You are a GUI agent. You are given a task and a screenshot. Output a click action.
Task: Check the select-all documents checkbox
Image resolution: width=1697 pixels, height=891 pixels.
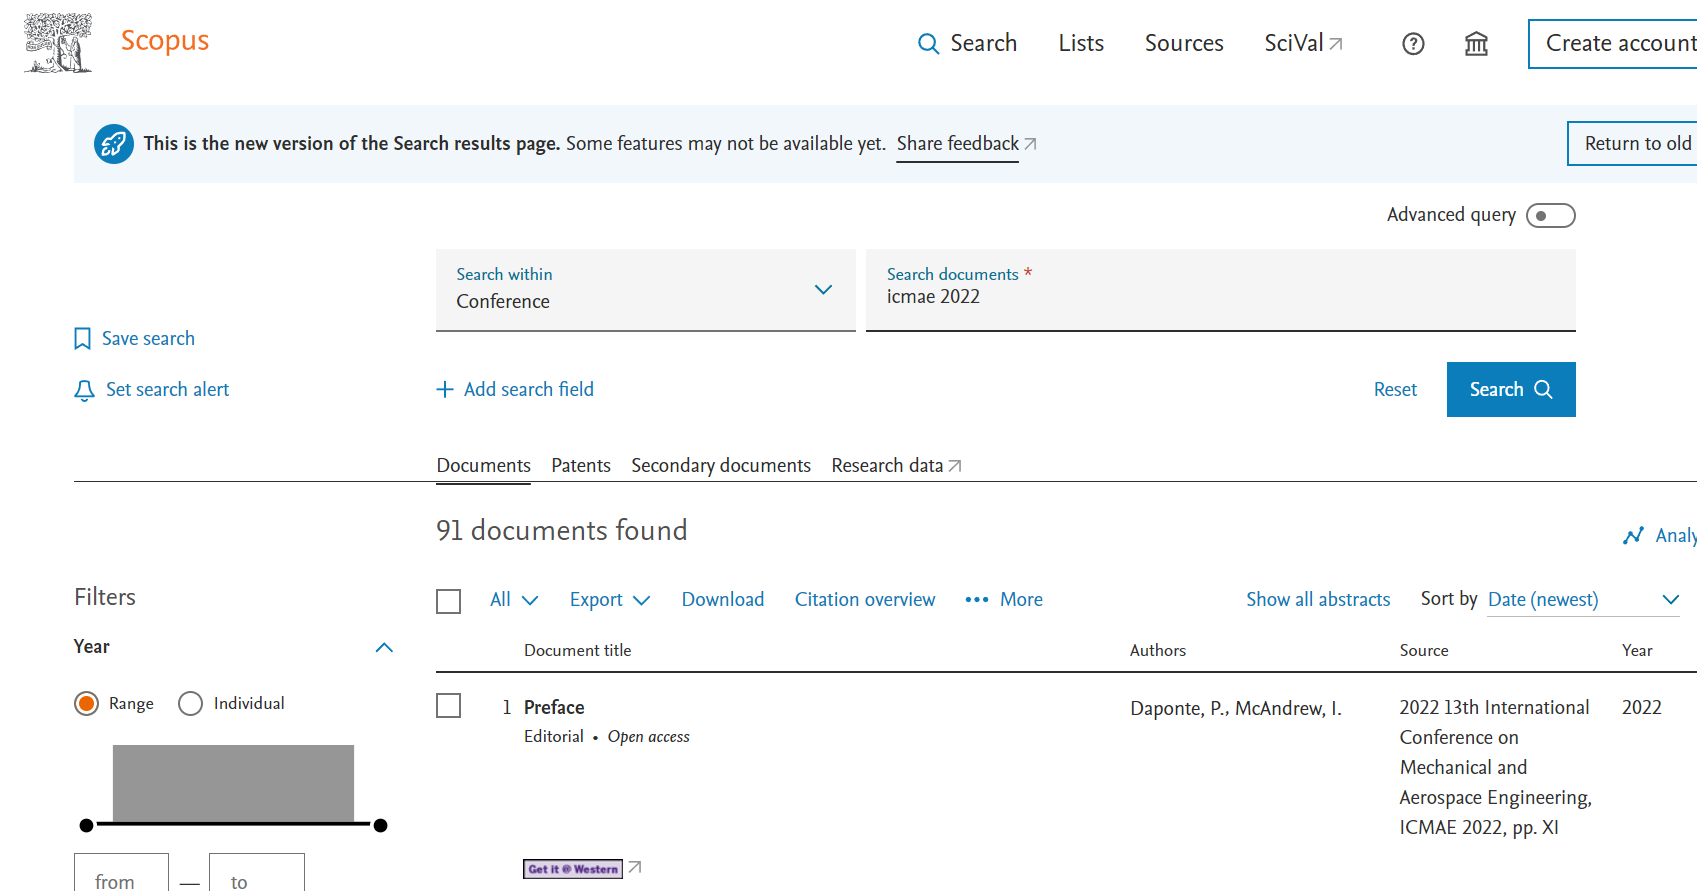(x=449, y=601)
